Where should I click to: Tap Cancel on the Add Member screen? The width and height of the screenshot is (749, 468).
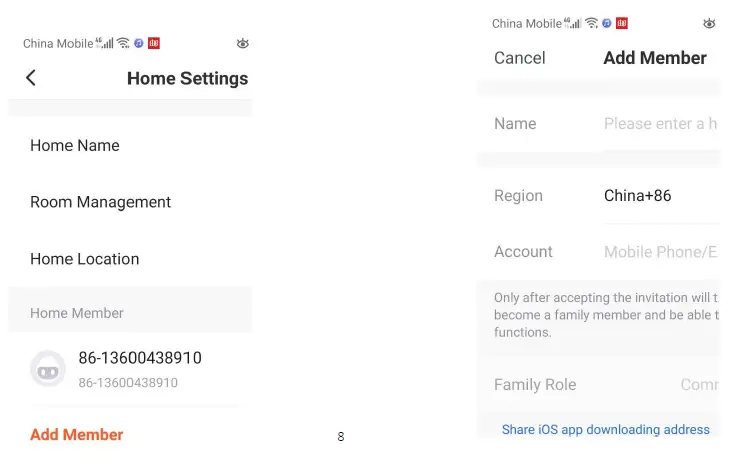tap(520, 58)
